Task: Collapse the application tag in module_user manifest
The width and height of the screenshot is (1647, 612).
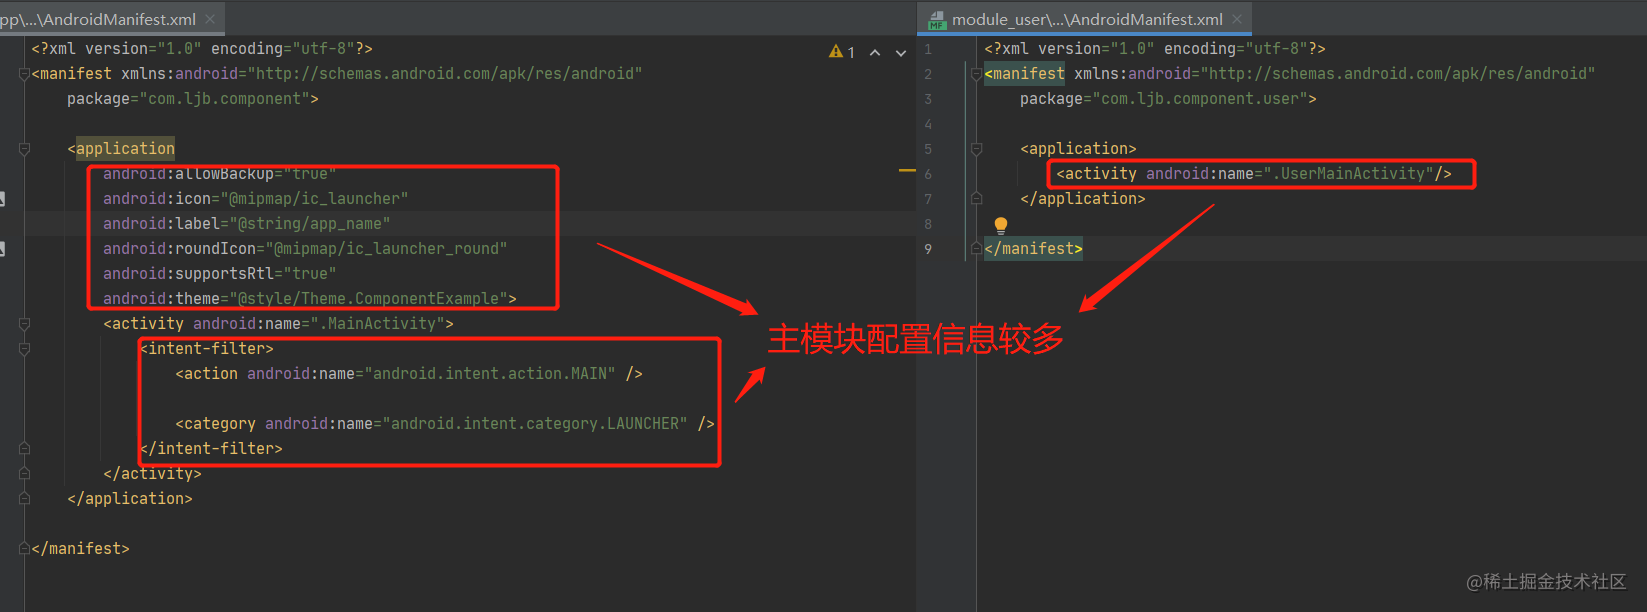Action: pyautogui.click(x=976, y=149)
